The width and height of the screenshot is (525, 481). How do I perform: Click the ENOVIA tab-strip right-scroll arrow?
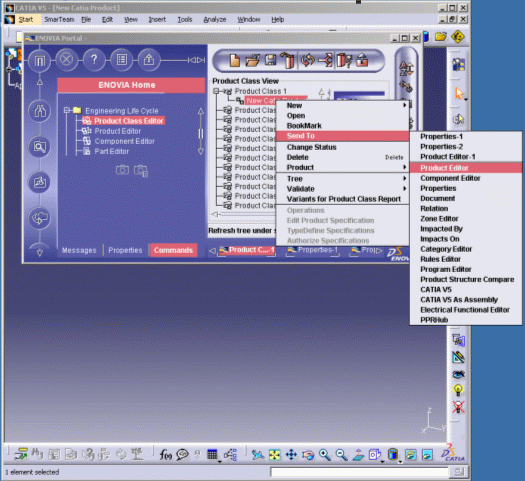(380, 250)
